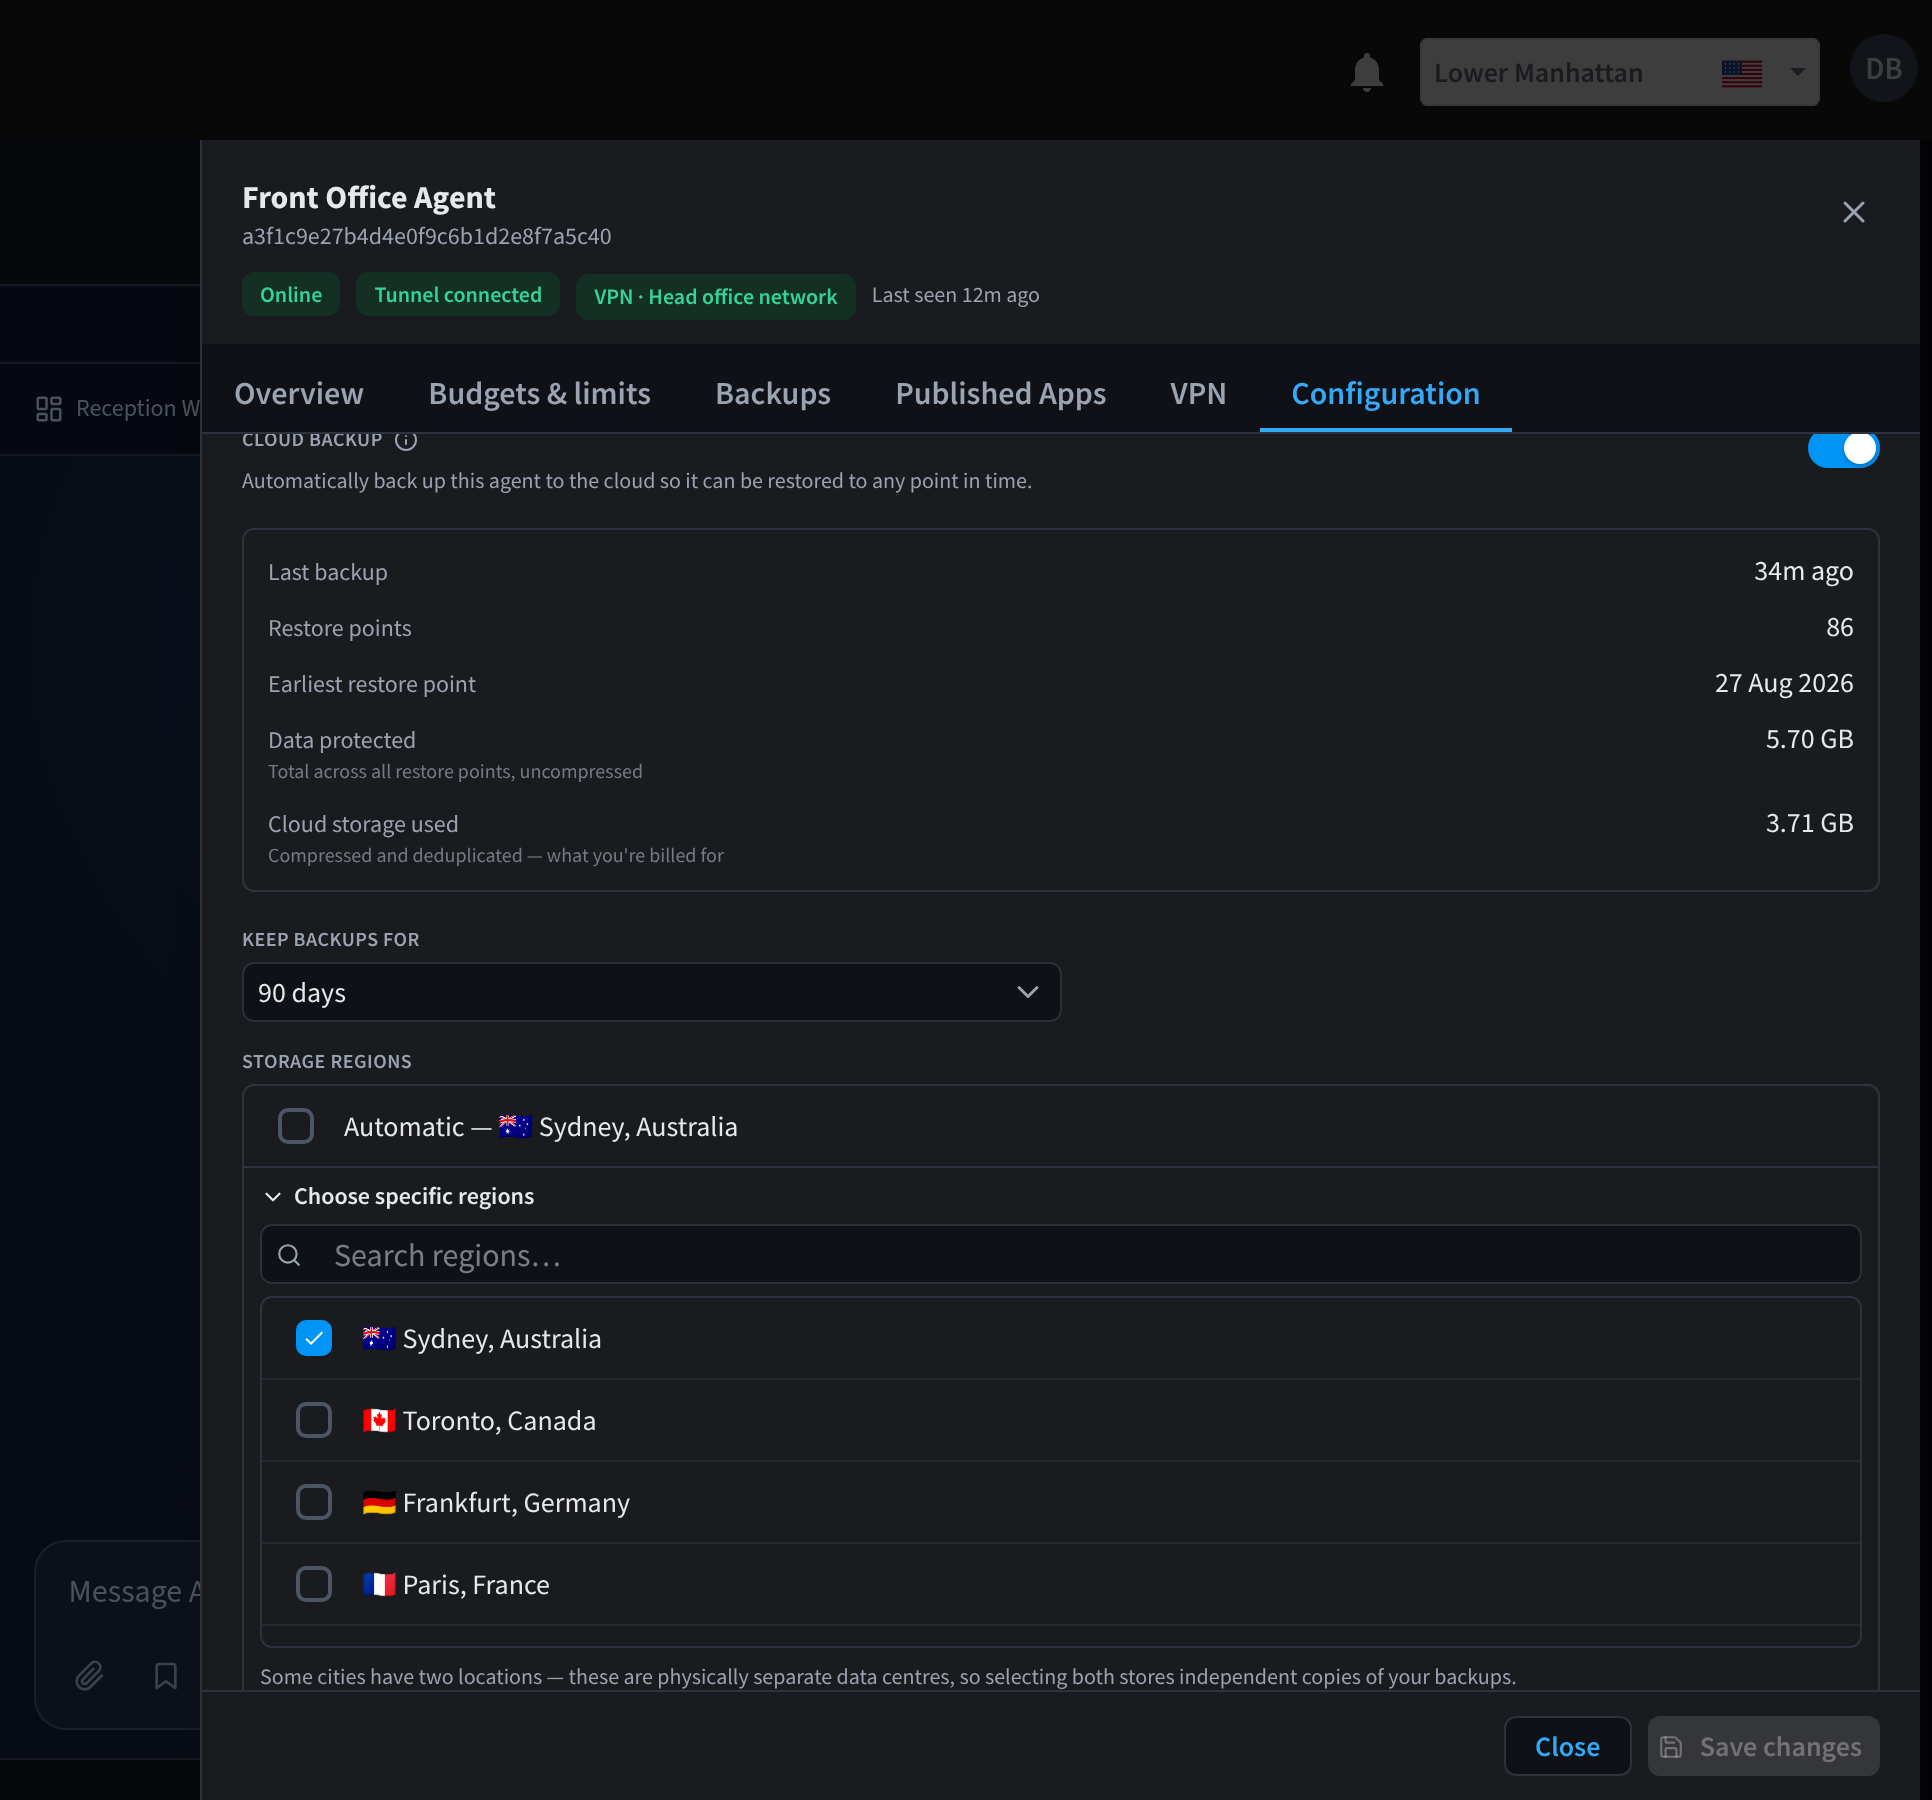1932x1800 pixels.
Task: Click the Cloud Backup info icon
Action: (406, 440)
